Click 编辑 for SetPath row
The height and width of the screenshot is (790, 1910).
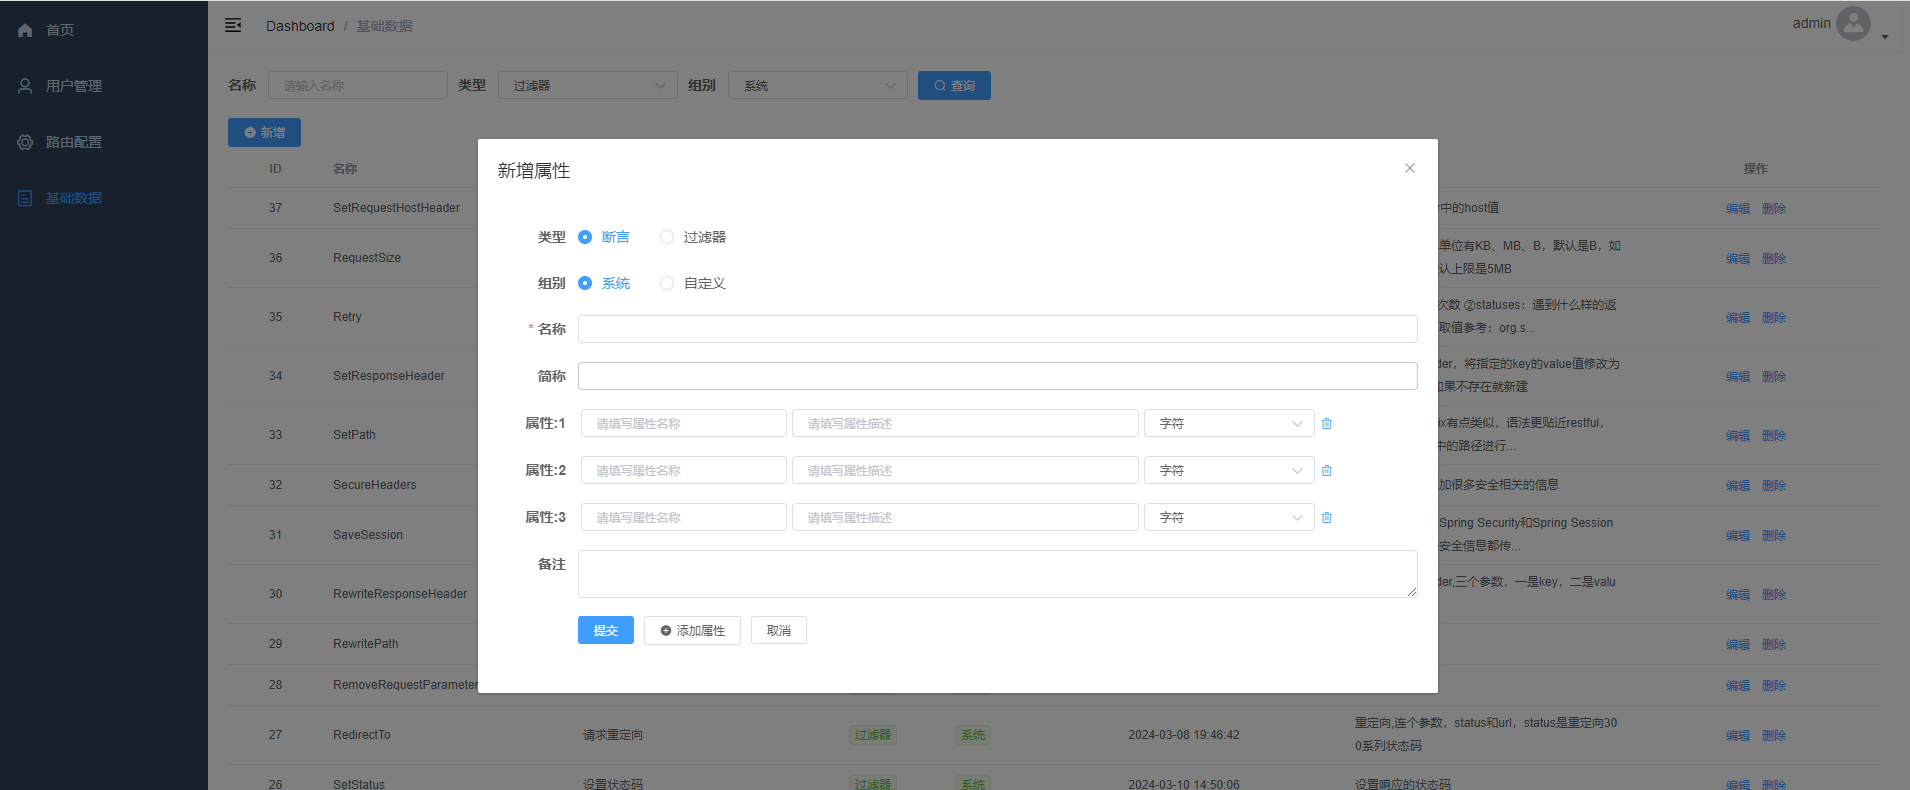[1738, 436]
